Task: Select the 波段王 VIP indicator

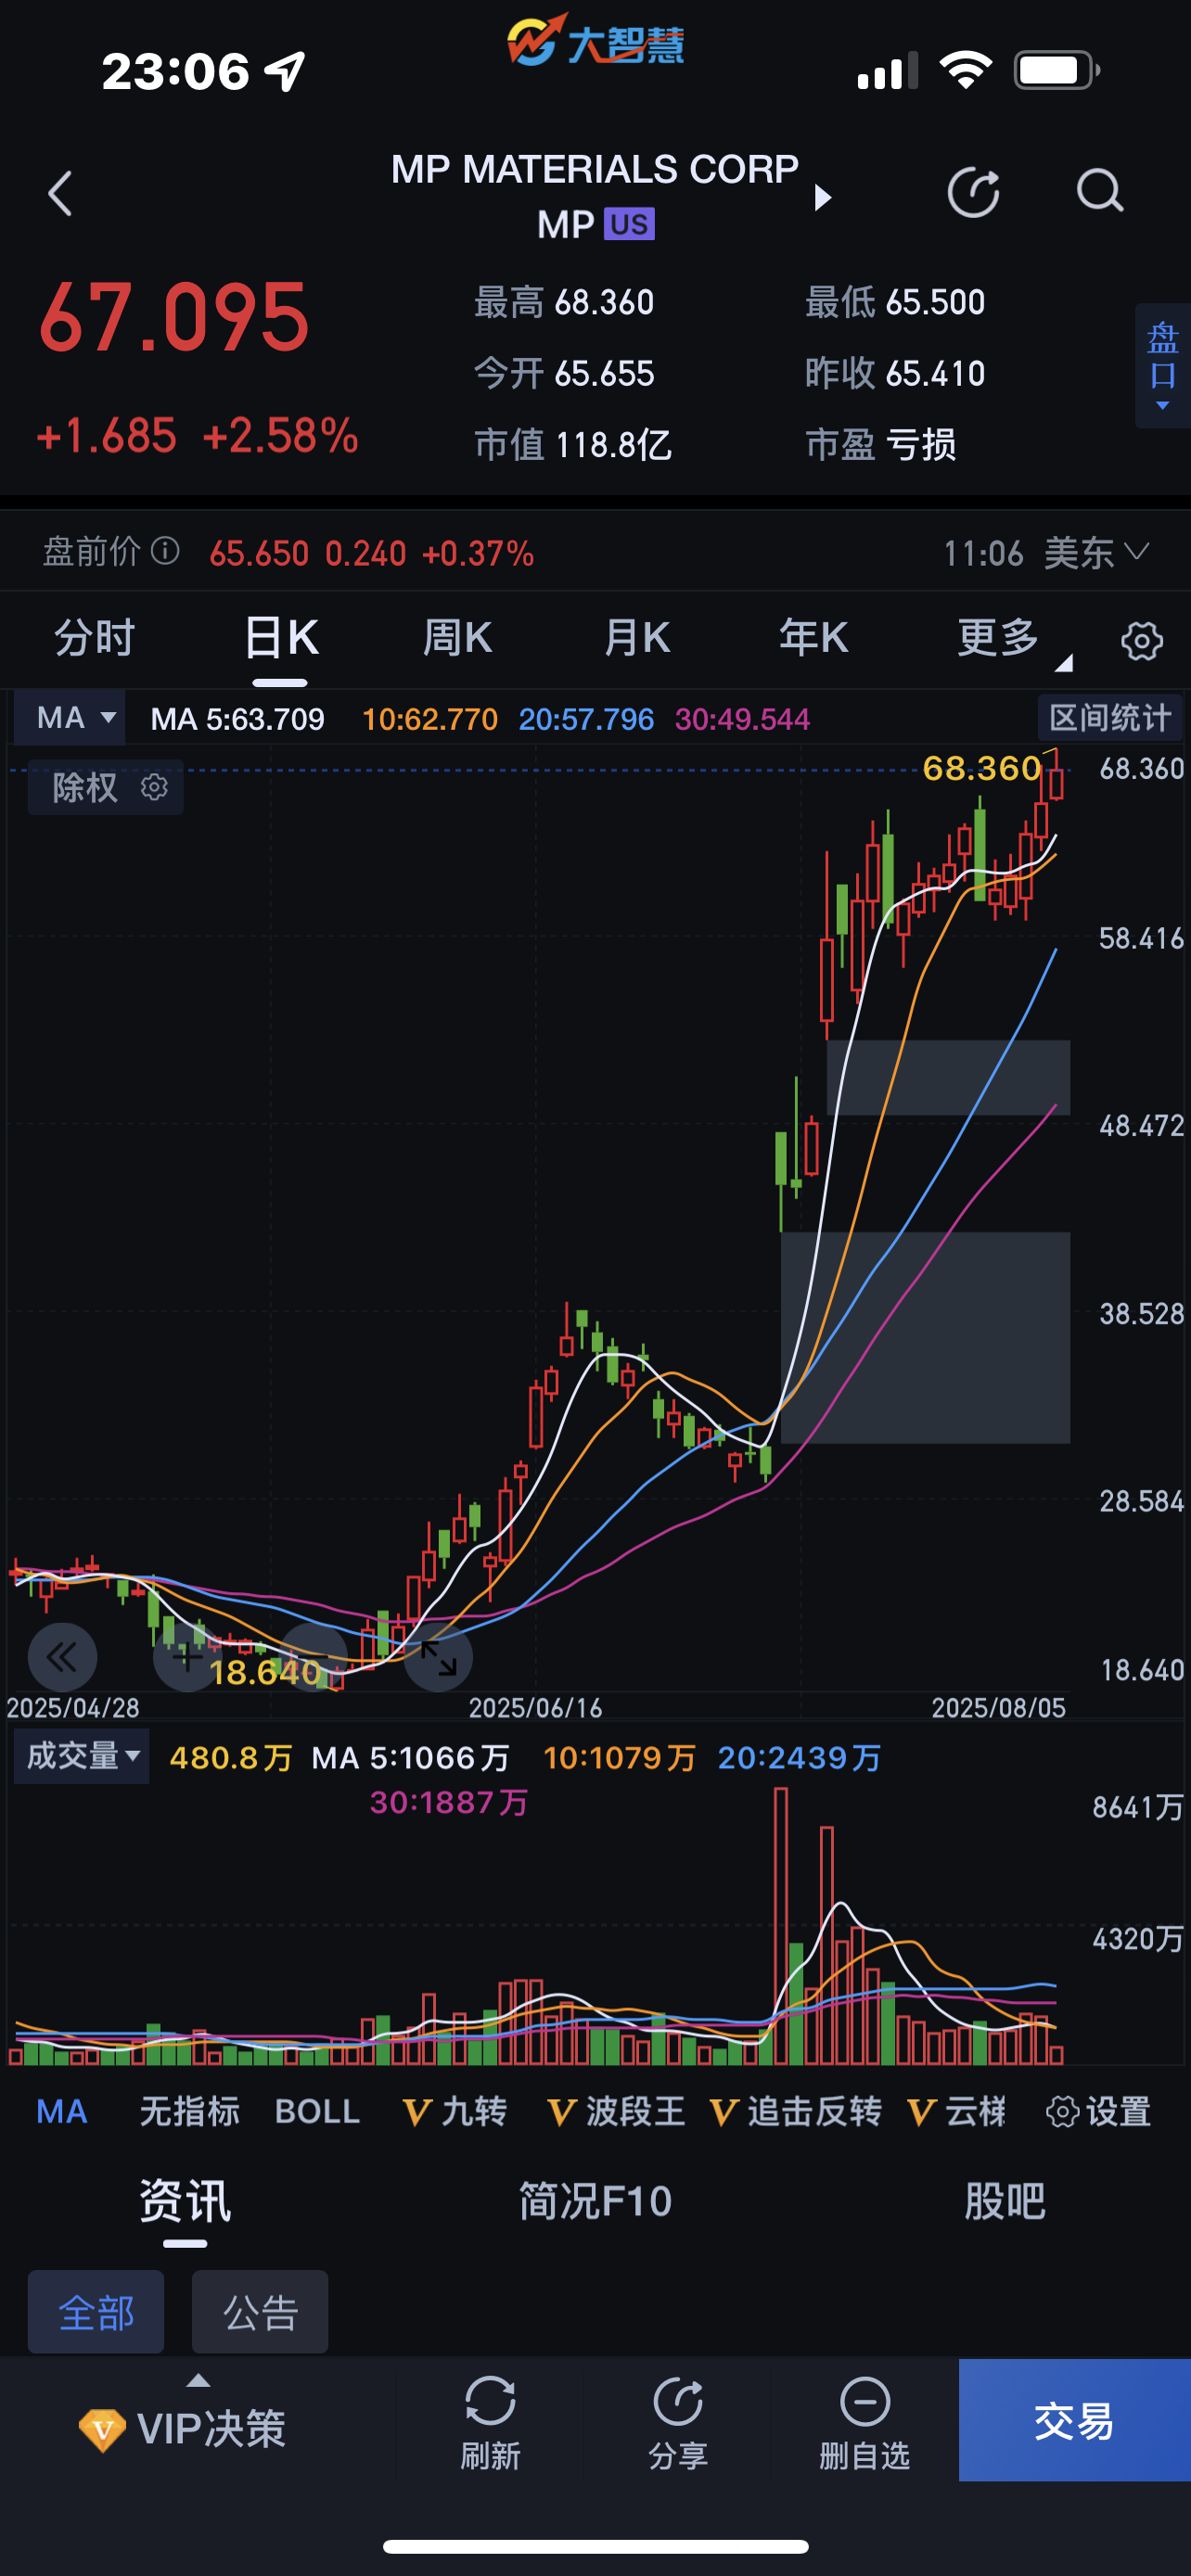Action: (615, 2112)
